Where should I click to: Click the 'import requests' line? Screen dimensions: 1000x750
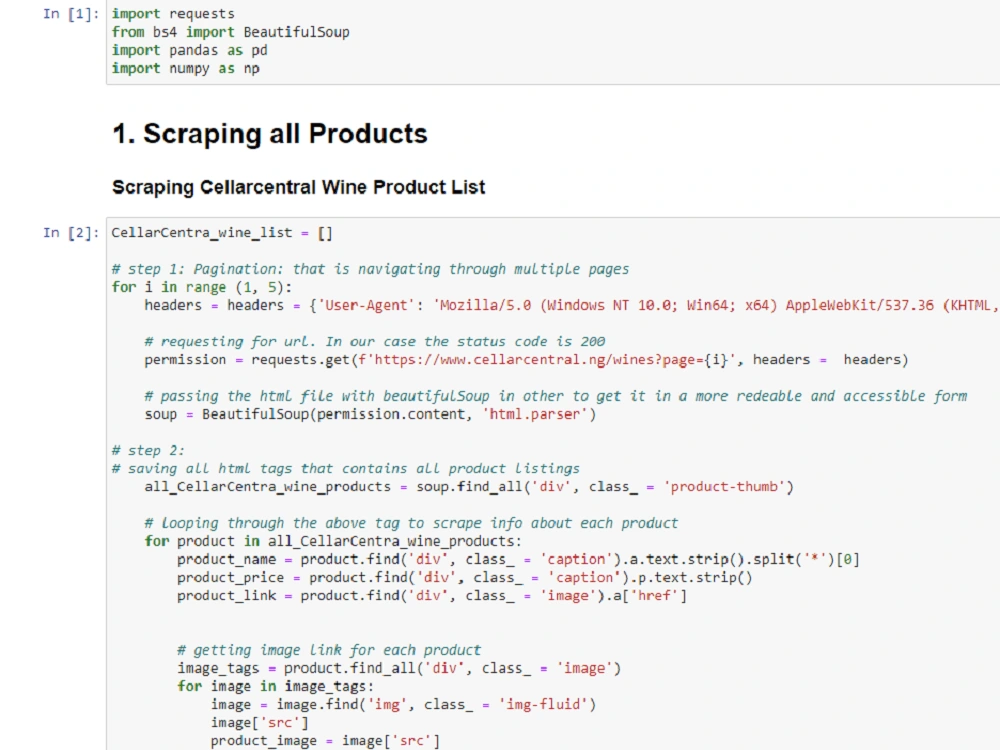173,13
